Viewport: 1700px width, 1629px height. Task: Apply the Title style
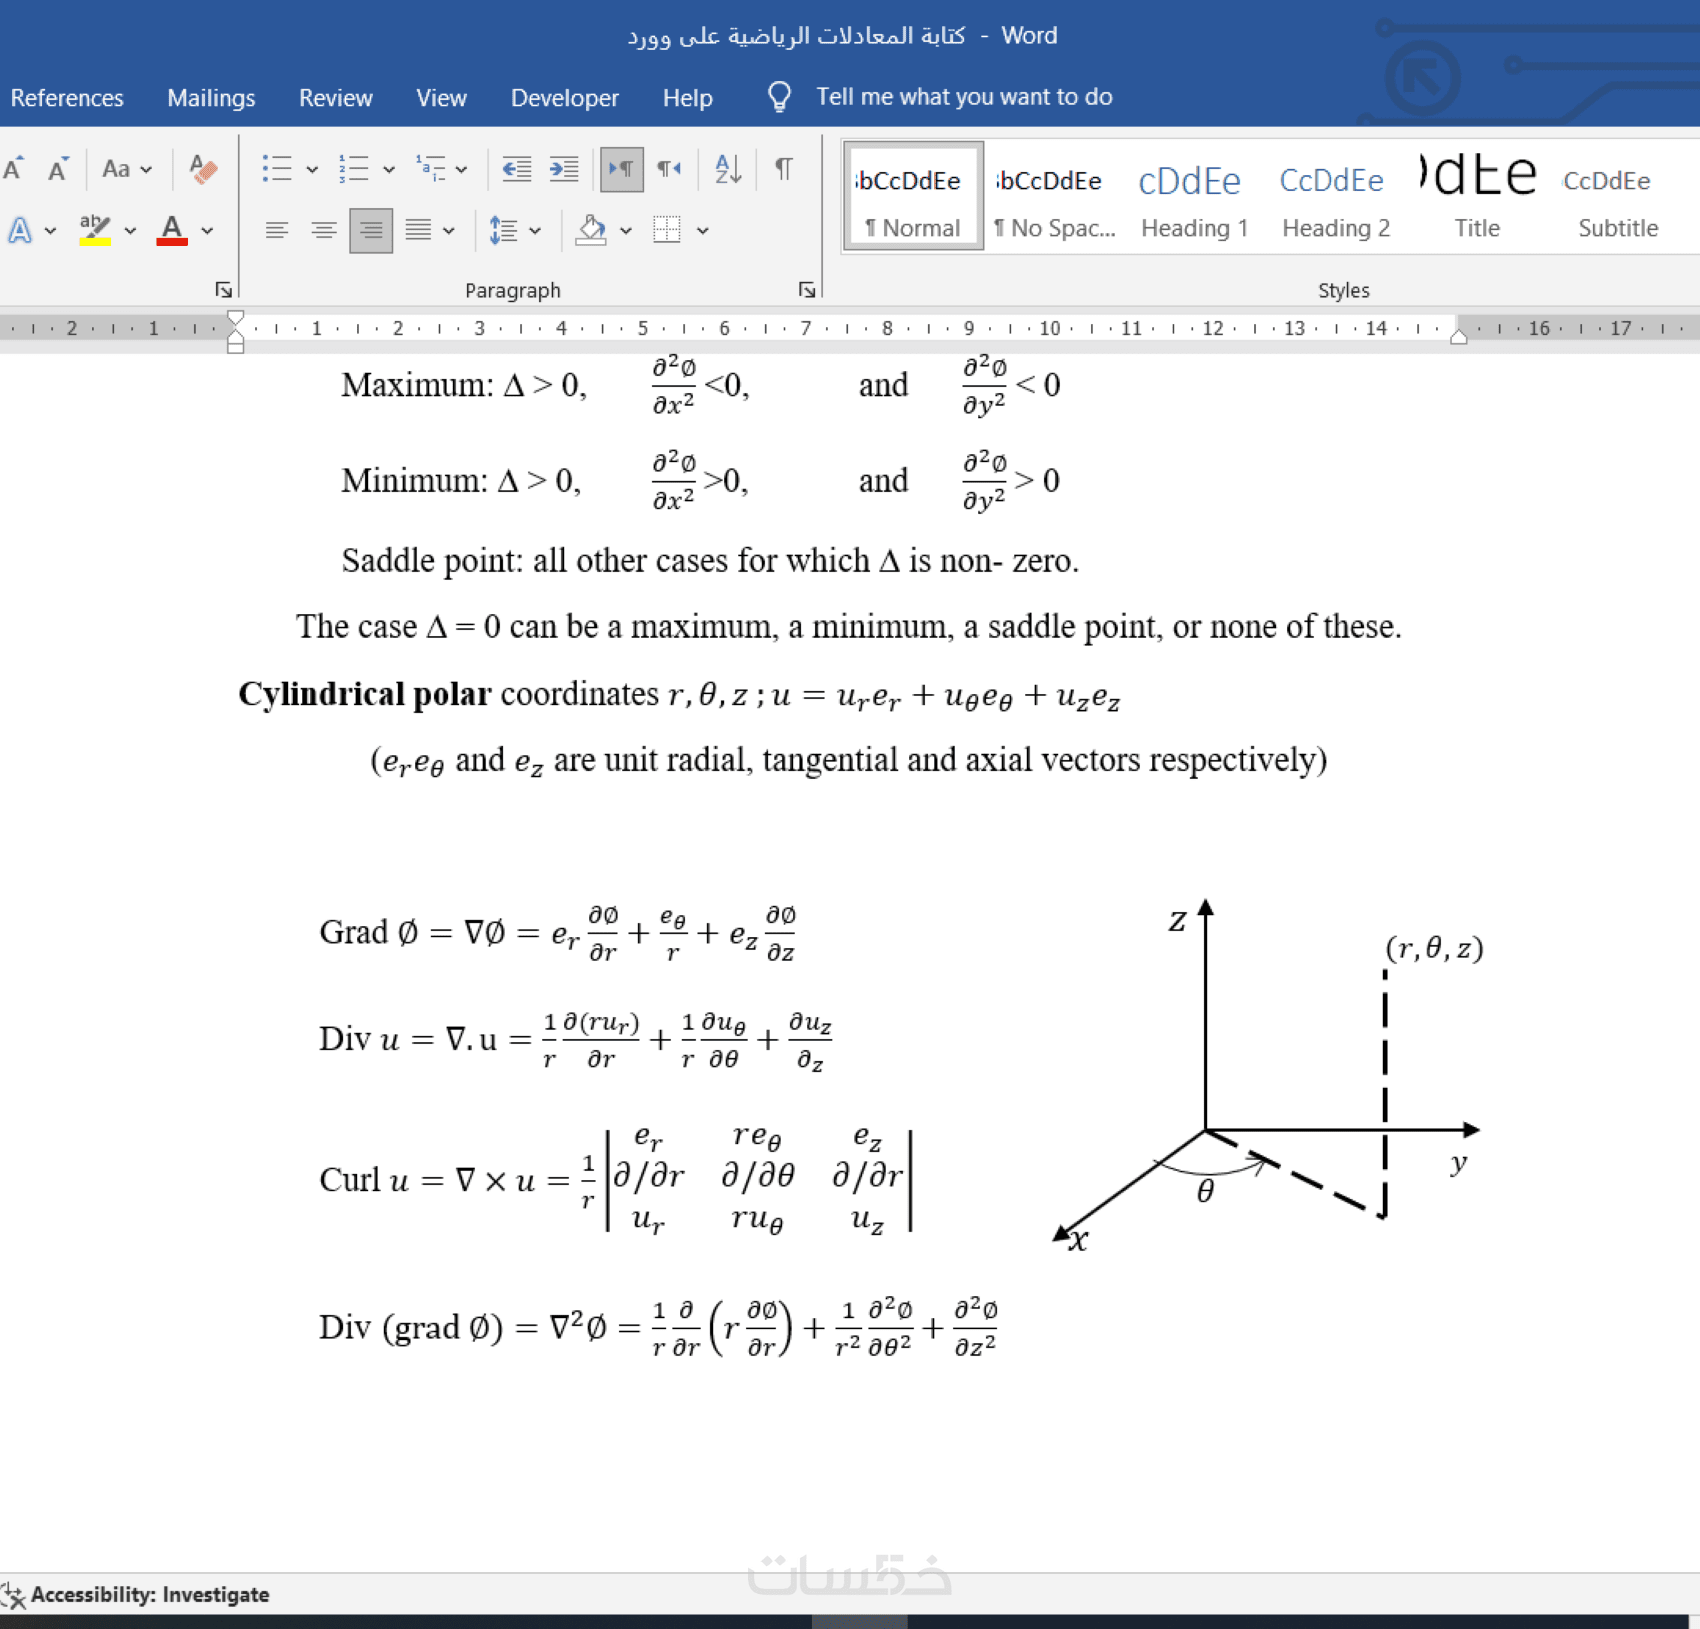(1477, 195)
